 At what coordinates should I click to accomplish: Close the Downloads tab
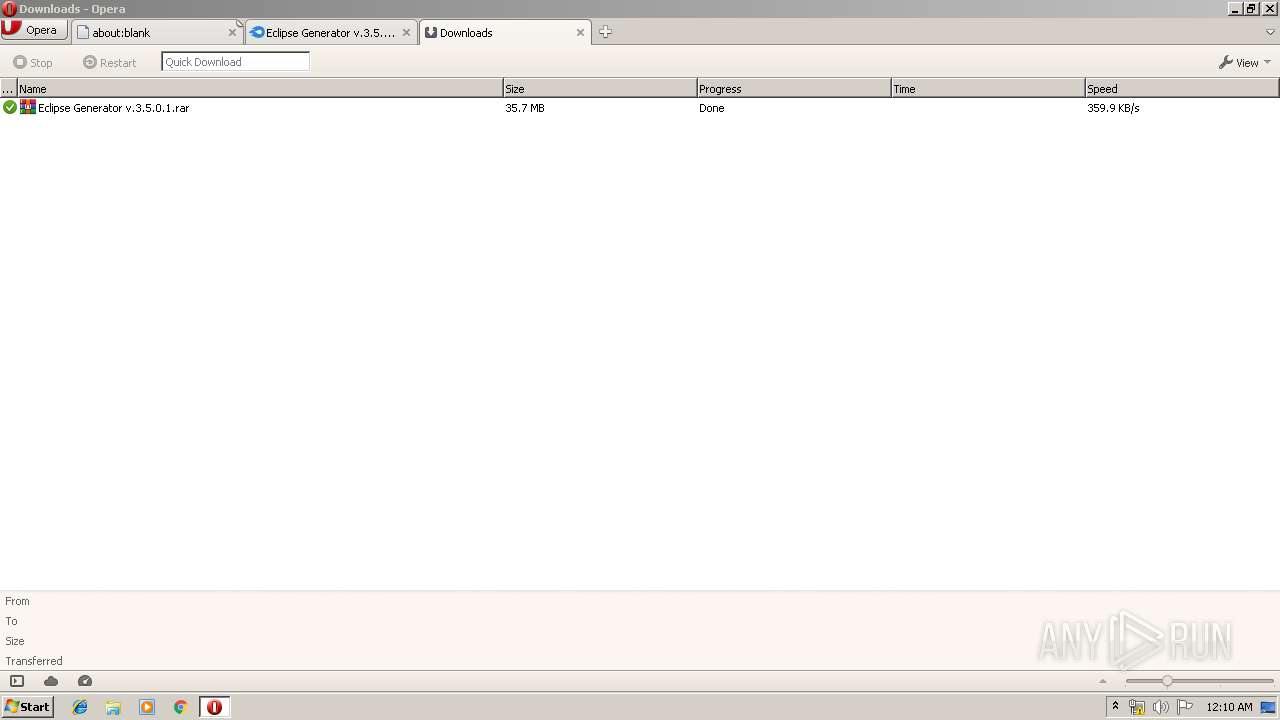(x=580, y=33)
